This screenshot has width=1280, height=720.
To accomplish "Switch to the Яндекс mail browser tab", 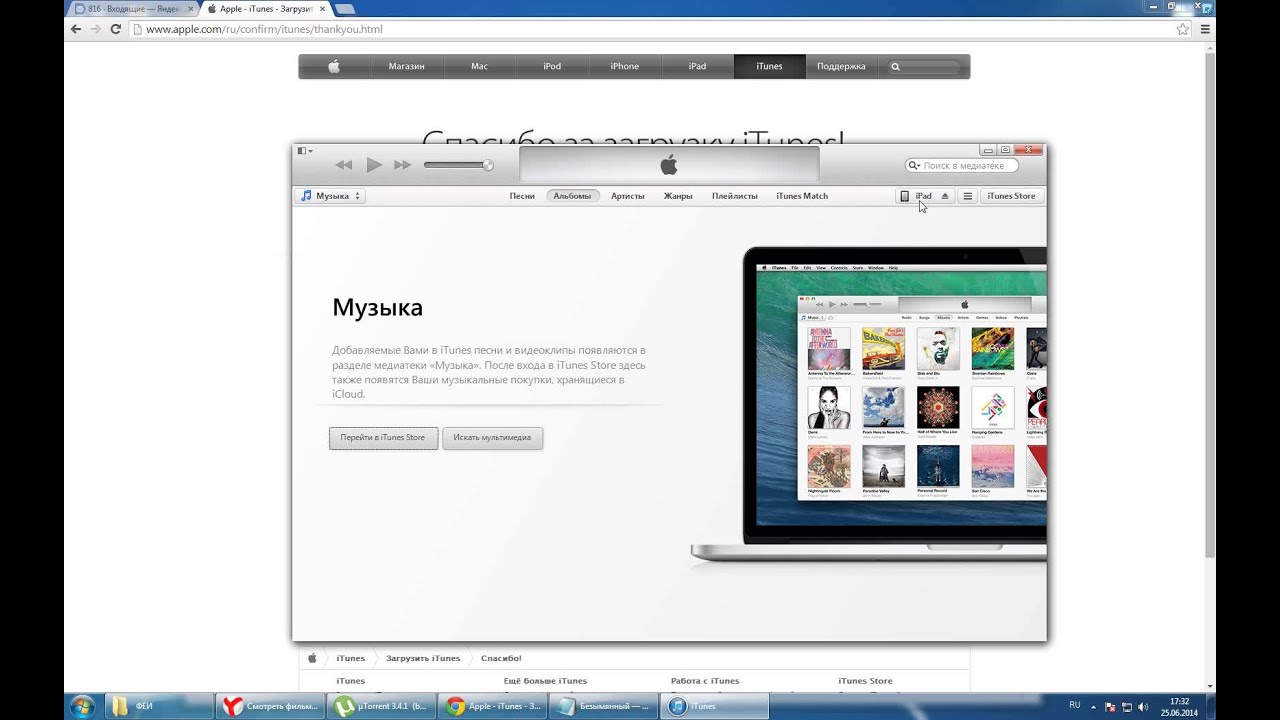I will click(133, 9).
